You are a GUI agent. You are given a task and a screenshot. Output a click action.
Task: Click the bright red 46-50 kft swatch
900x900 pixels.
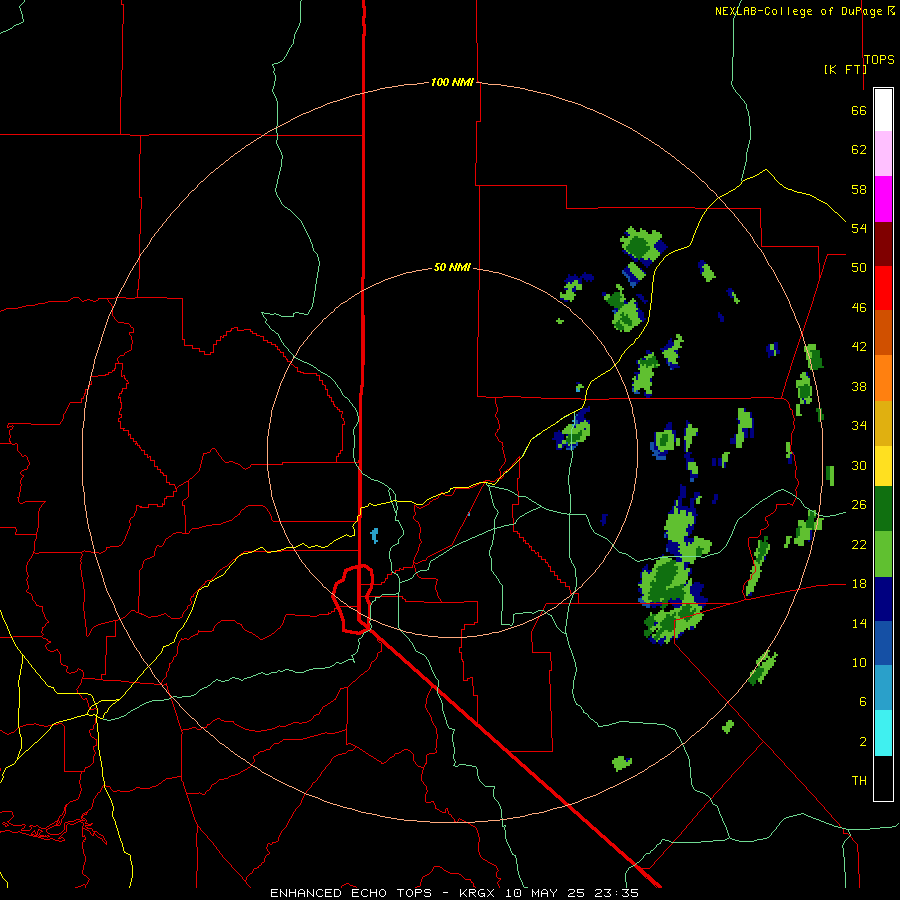pyautogui.click(x=883, y=288)
